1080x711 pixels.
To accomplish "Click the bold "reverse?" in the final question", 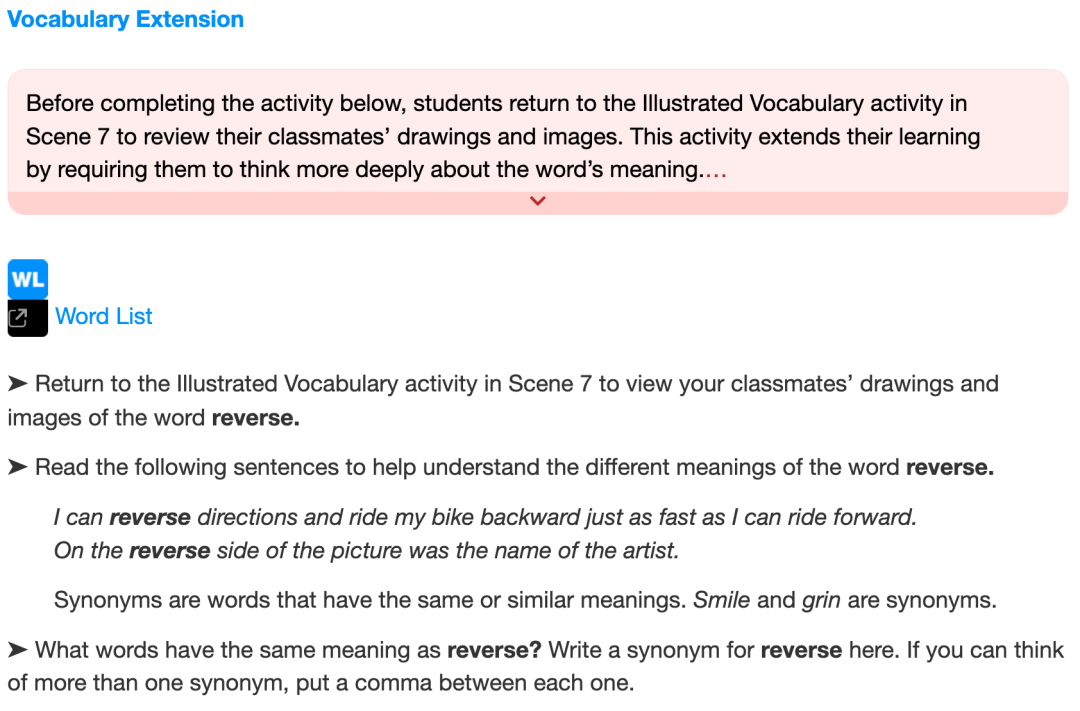I will pos(494,650).
